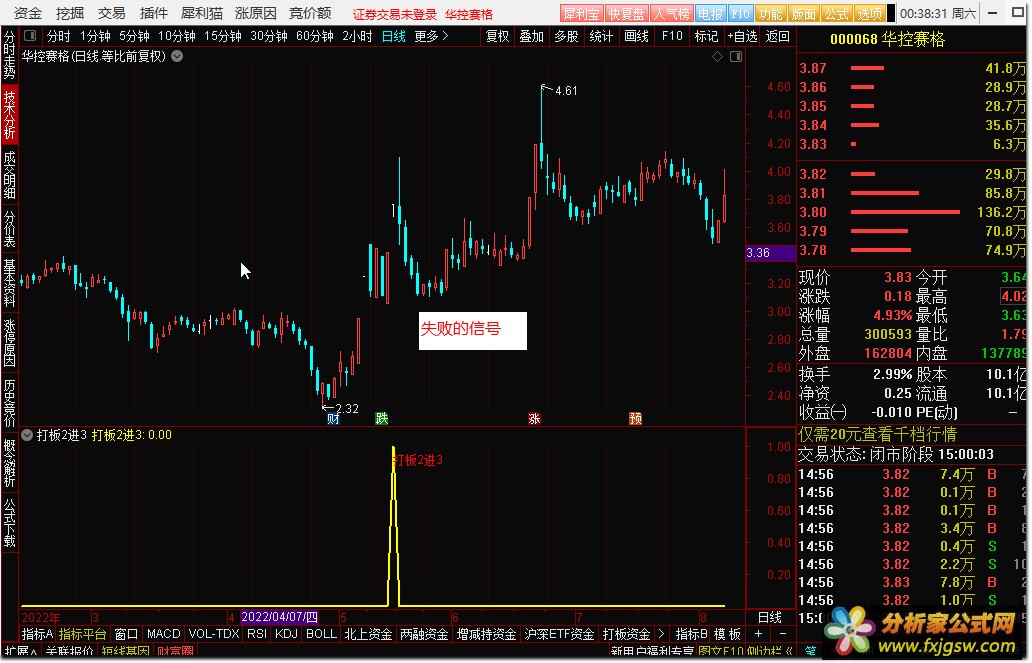The image size is (1032, 663).
Task: Click the red 涨 marker on chart
Action: [x=534, y=419]
